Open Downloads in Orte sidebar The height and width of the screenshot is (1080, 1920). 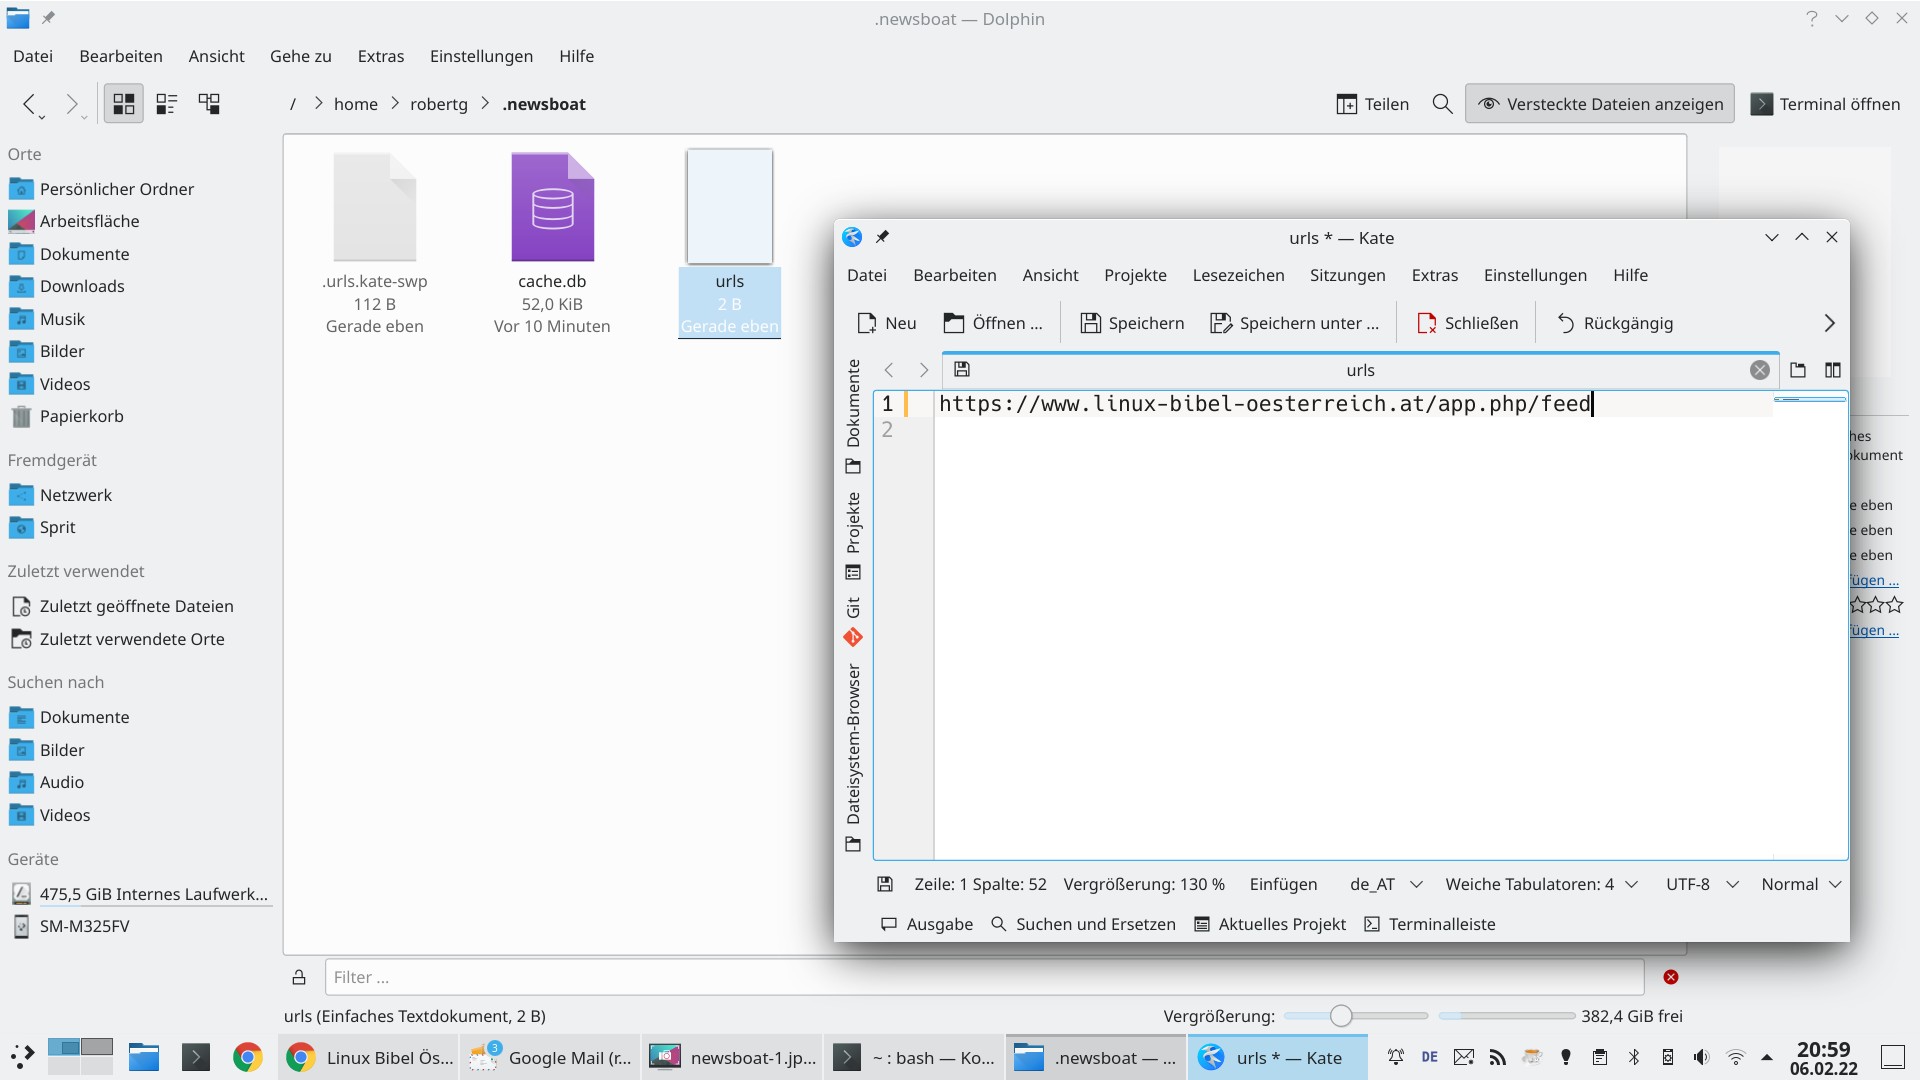click(82, 286)
